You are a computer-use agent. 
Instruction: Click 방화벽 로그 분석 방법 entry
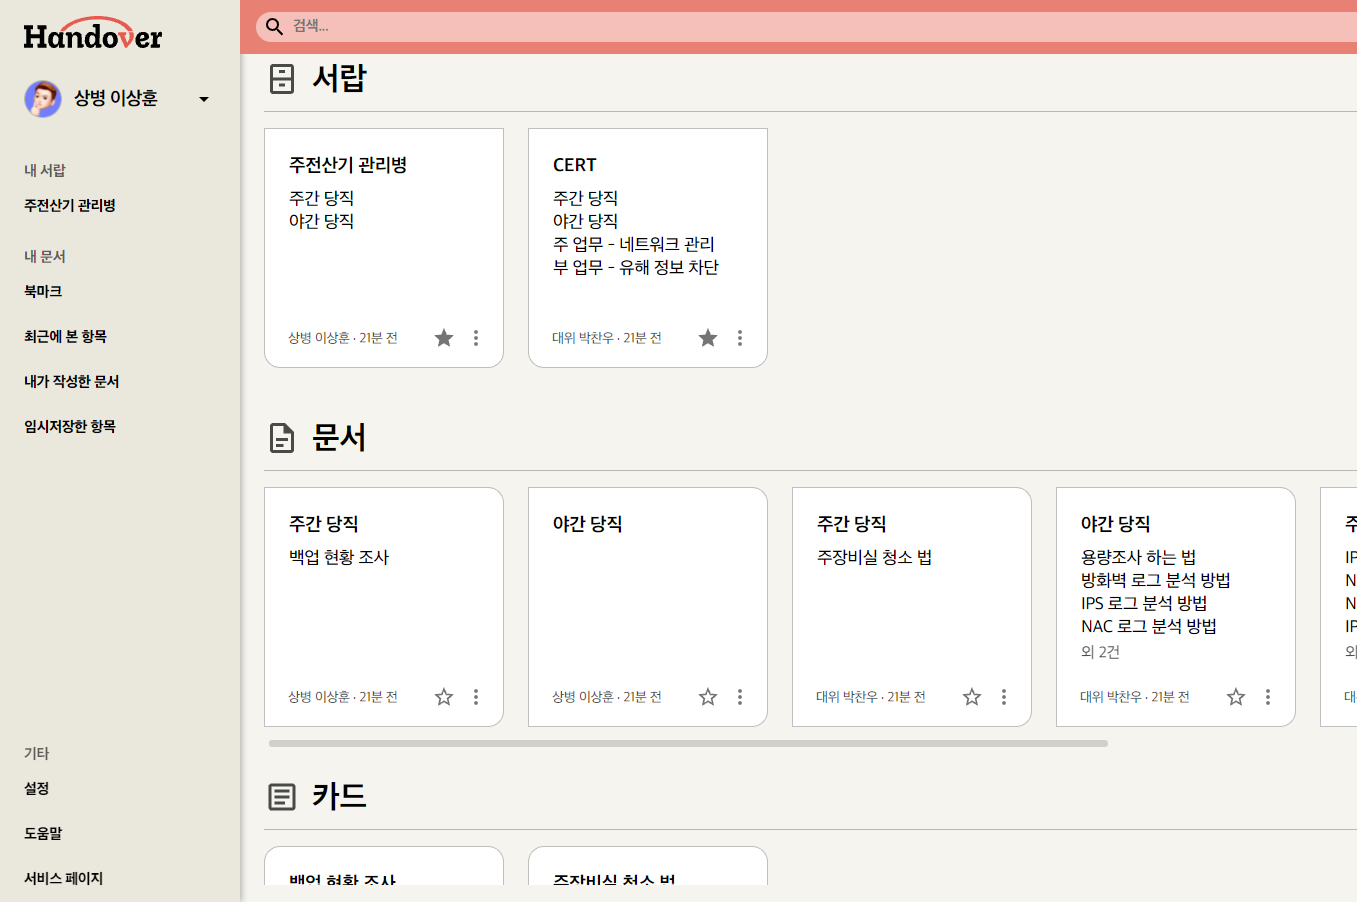tap(1155, 580)
